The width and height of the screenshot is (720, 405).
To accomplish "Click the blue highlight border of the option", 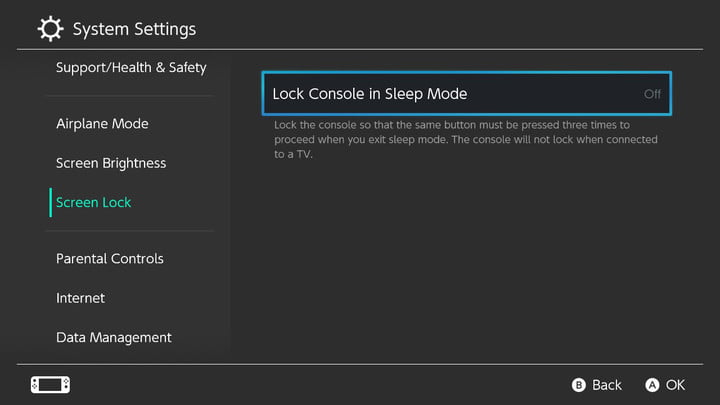I will pyautogui.click(x=467, y=73).
